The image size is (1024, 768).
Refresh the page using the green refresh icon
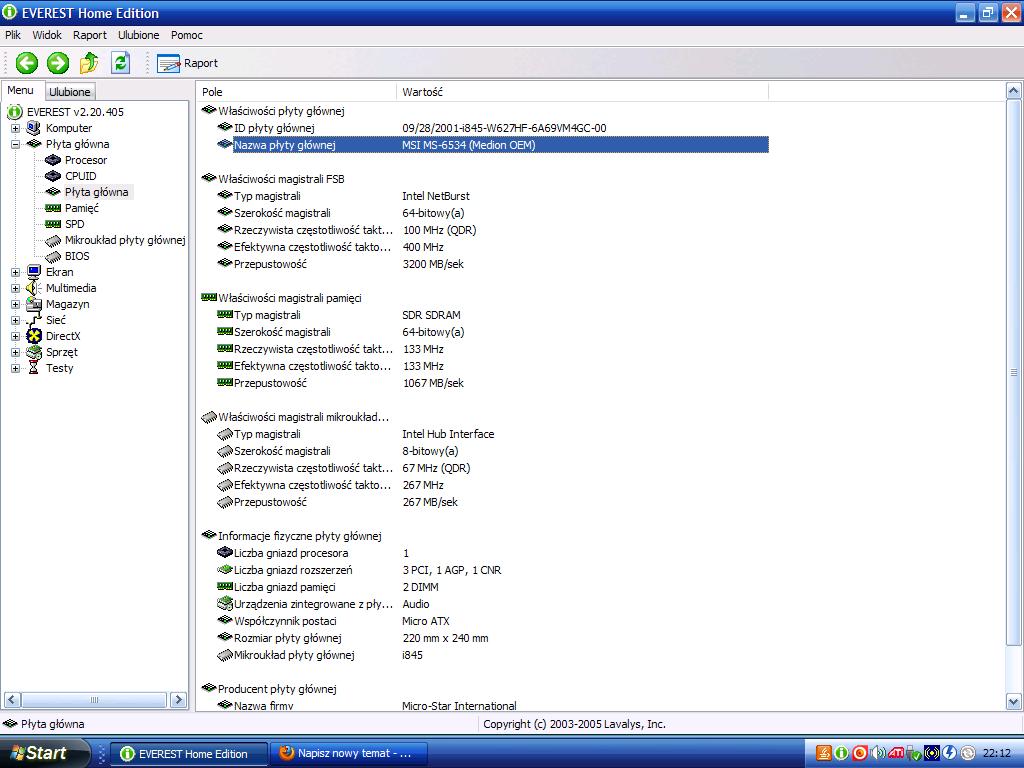tap(120, 63)
